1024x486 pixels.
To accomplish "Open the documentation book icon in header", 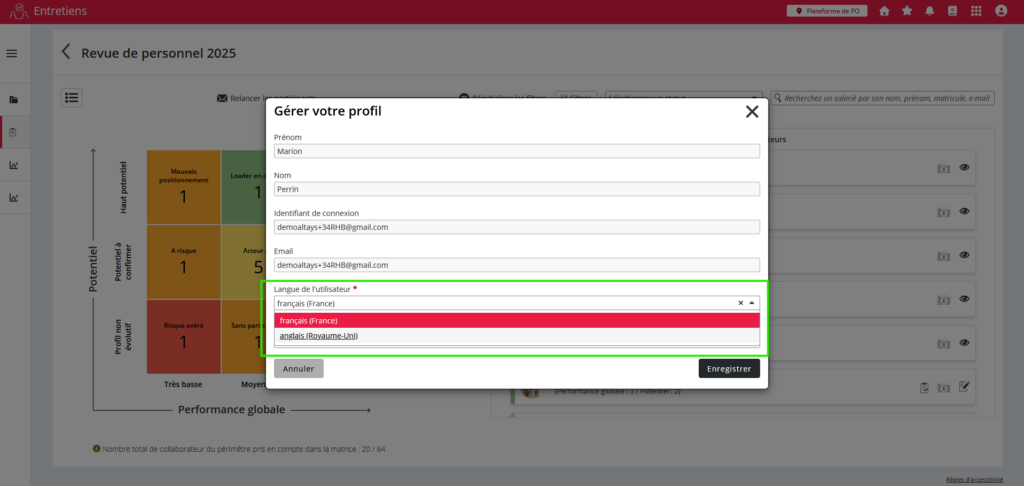I will (953, 11).
